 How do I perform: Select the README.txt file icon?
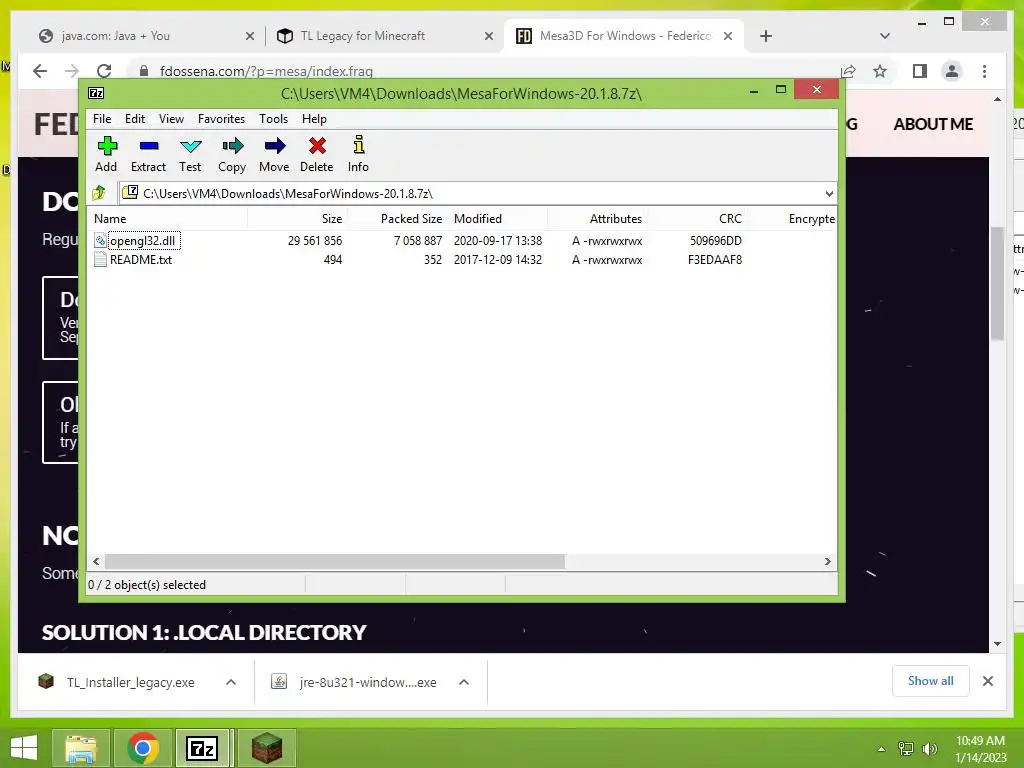(100, 259)
